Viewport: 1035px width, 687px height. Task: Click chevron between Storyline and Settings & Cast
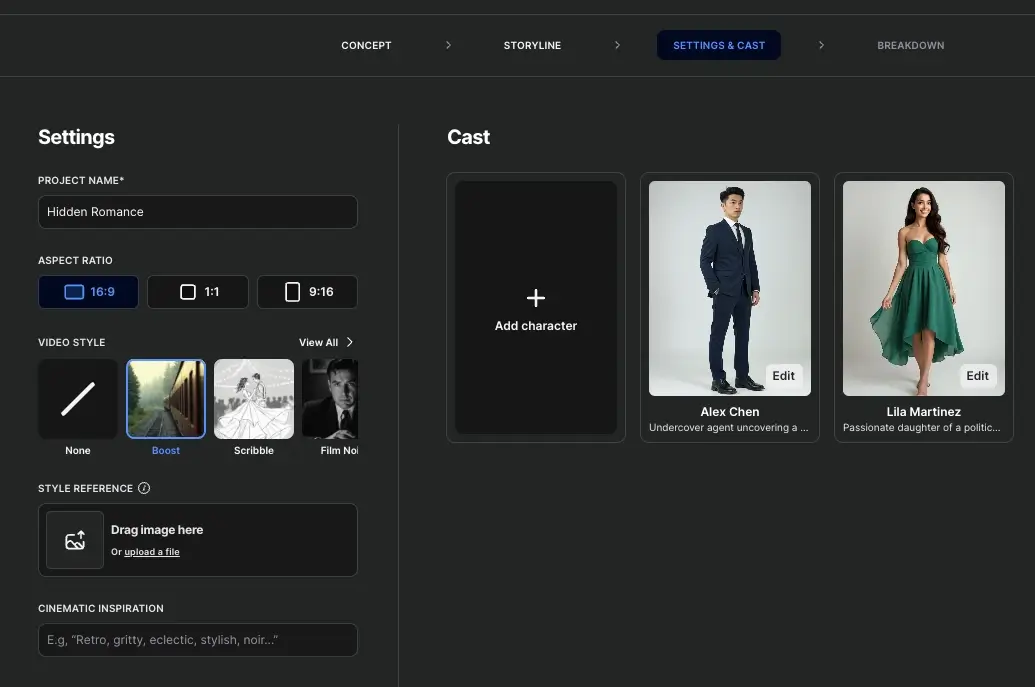617,45
